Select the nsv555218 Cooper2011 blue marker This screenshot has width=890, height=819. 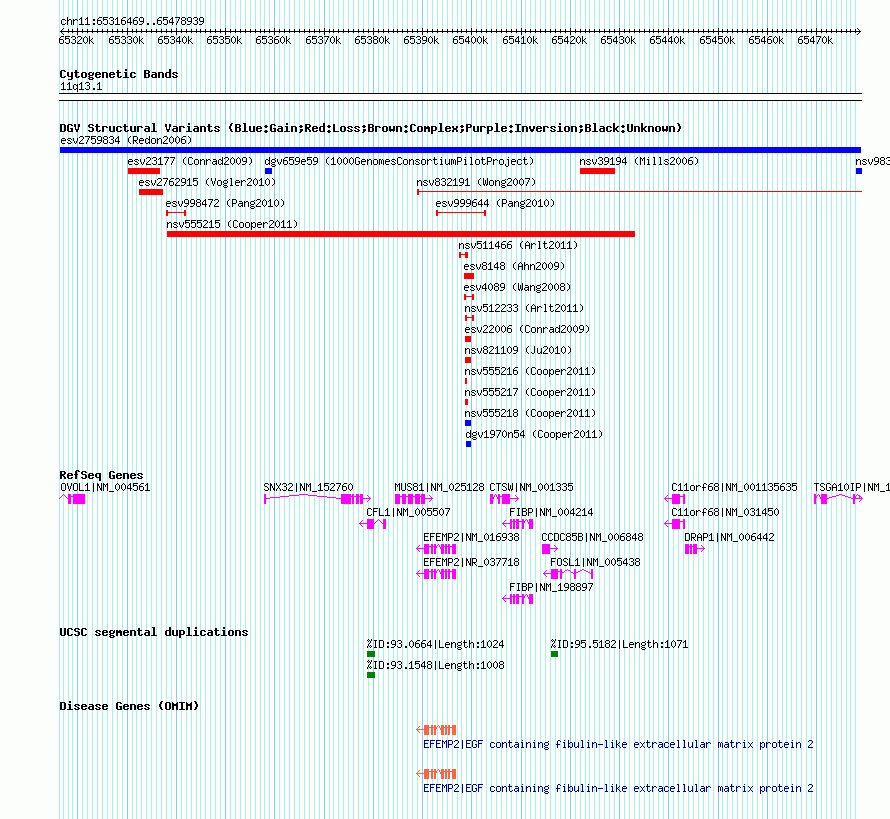tap(468, 423)
